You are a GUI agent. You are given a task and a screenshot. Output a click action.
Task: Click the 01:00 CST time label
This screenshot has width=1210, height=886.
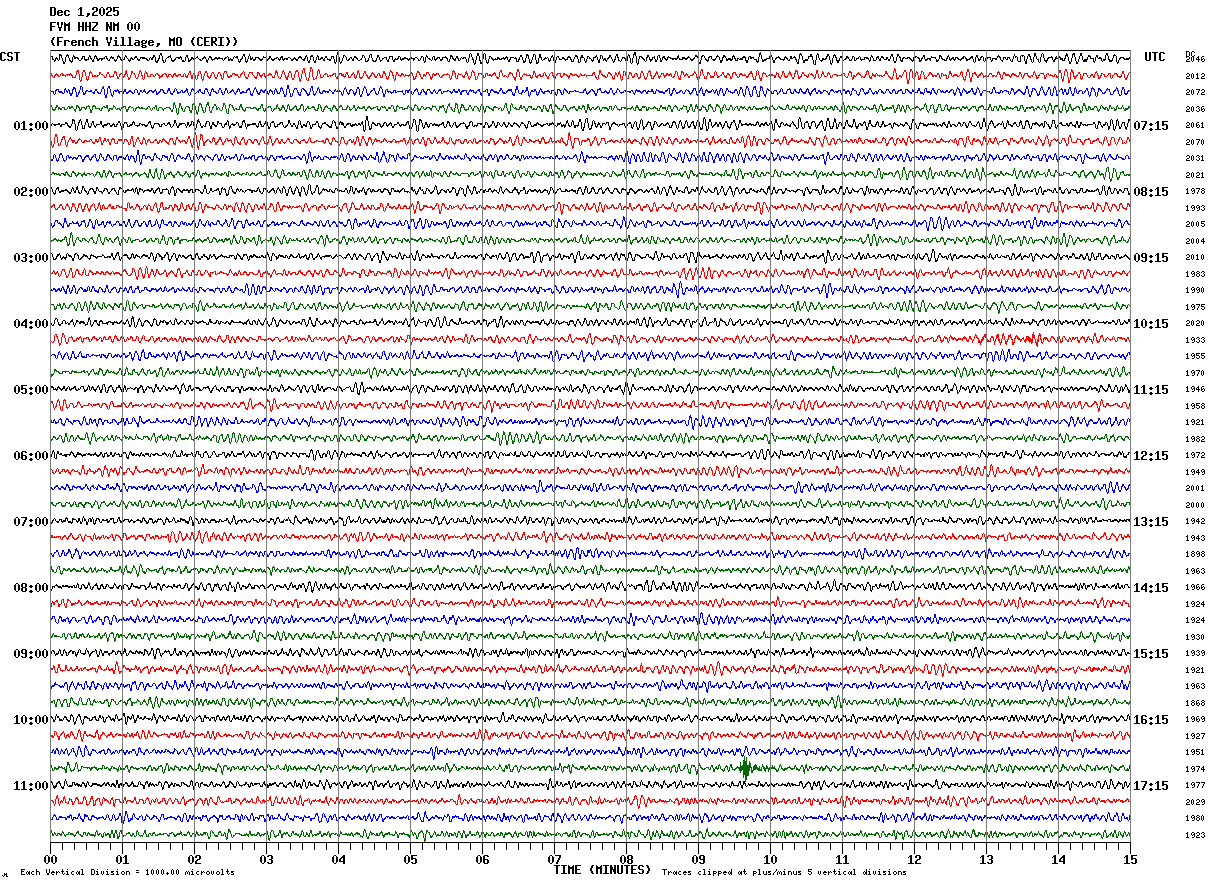(x=31, y=126)
